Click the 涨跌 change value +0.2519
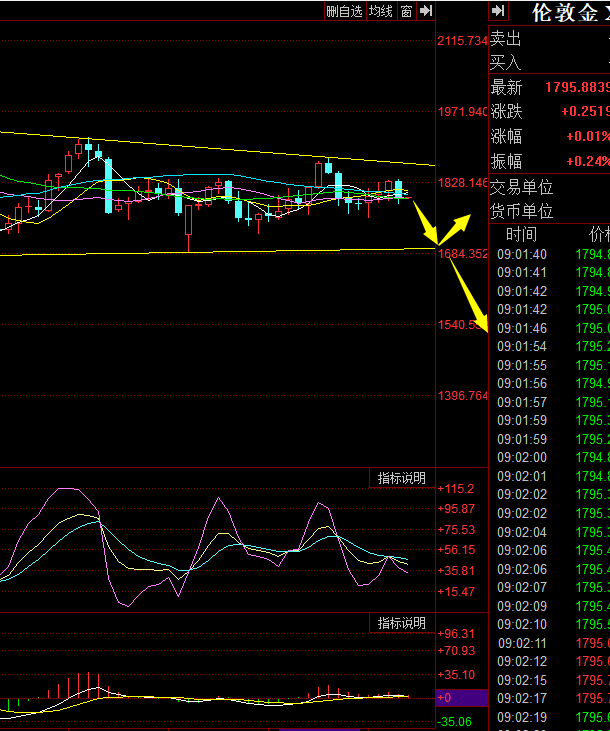The height and width of the screenshot is (731, 610). [585, 111]
